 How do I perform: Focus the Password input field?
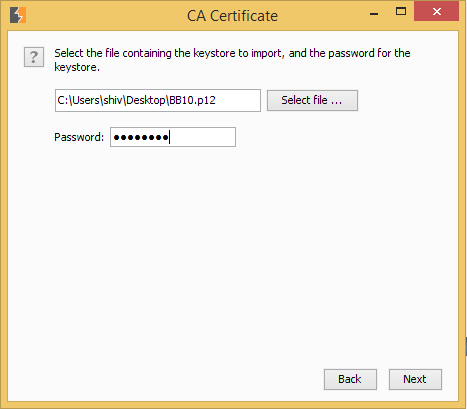[173, 137]
